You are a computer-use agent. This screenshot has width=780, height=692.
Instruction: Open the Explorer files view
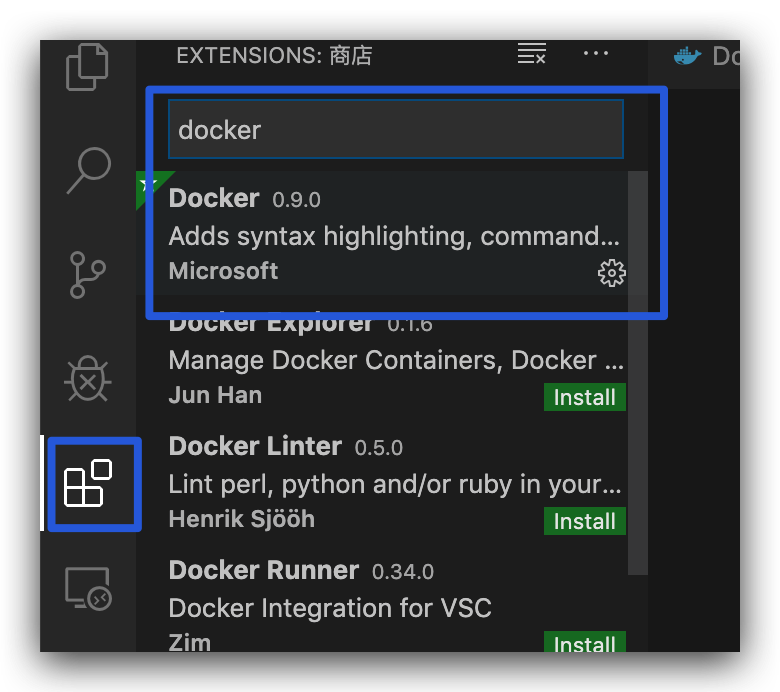pyautogui.click(x=88, y=67)
